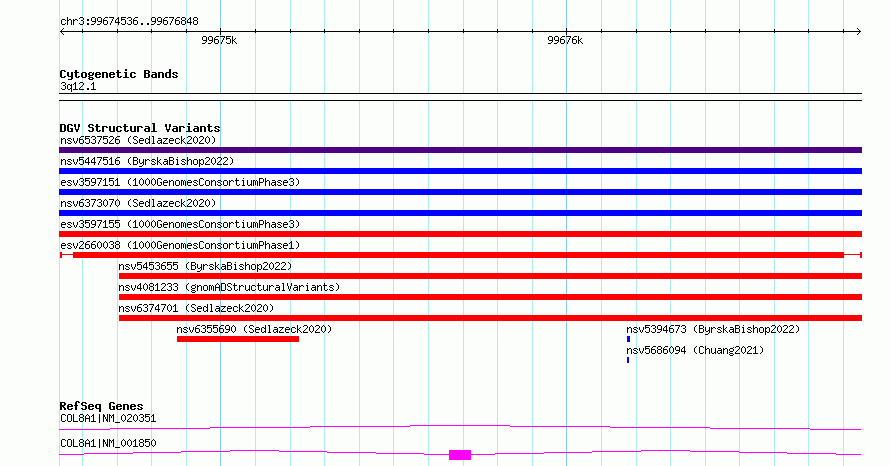The width and height of the screenshot is (890, 466).
Task: Select the 3q12.1 band label
Action: point(78,86)
